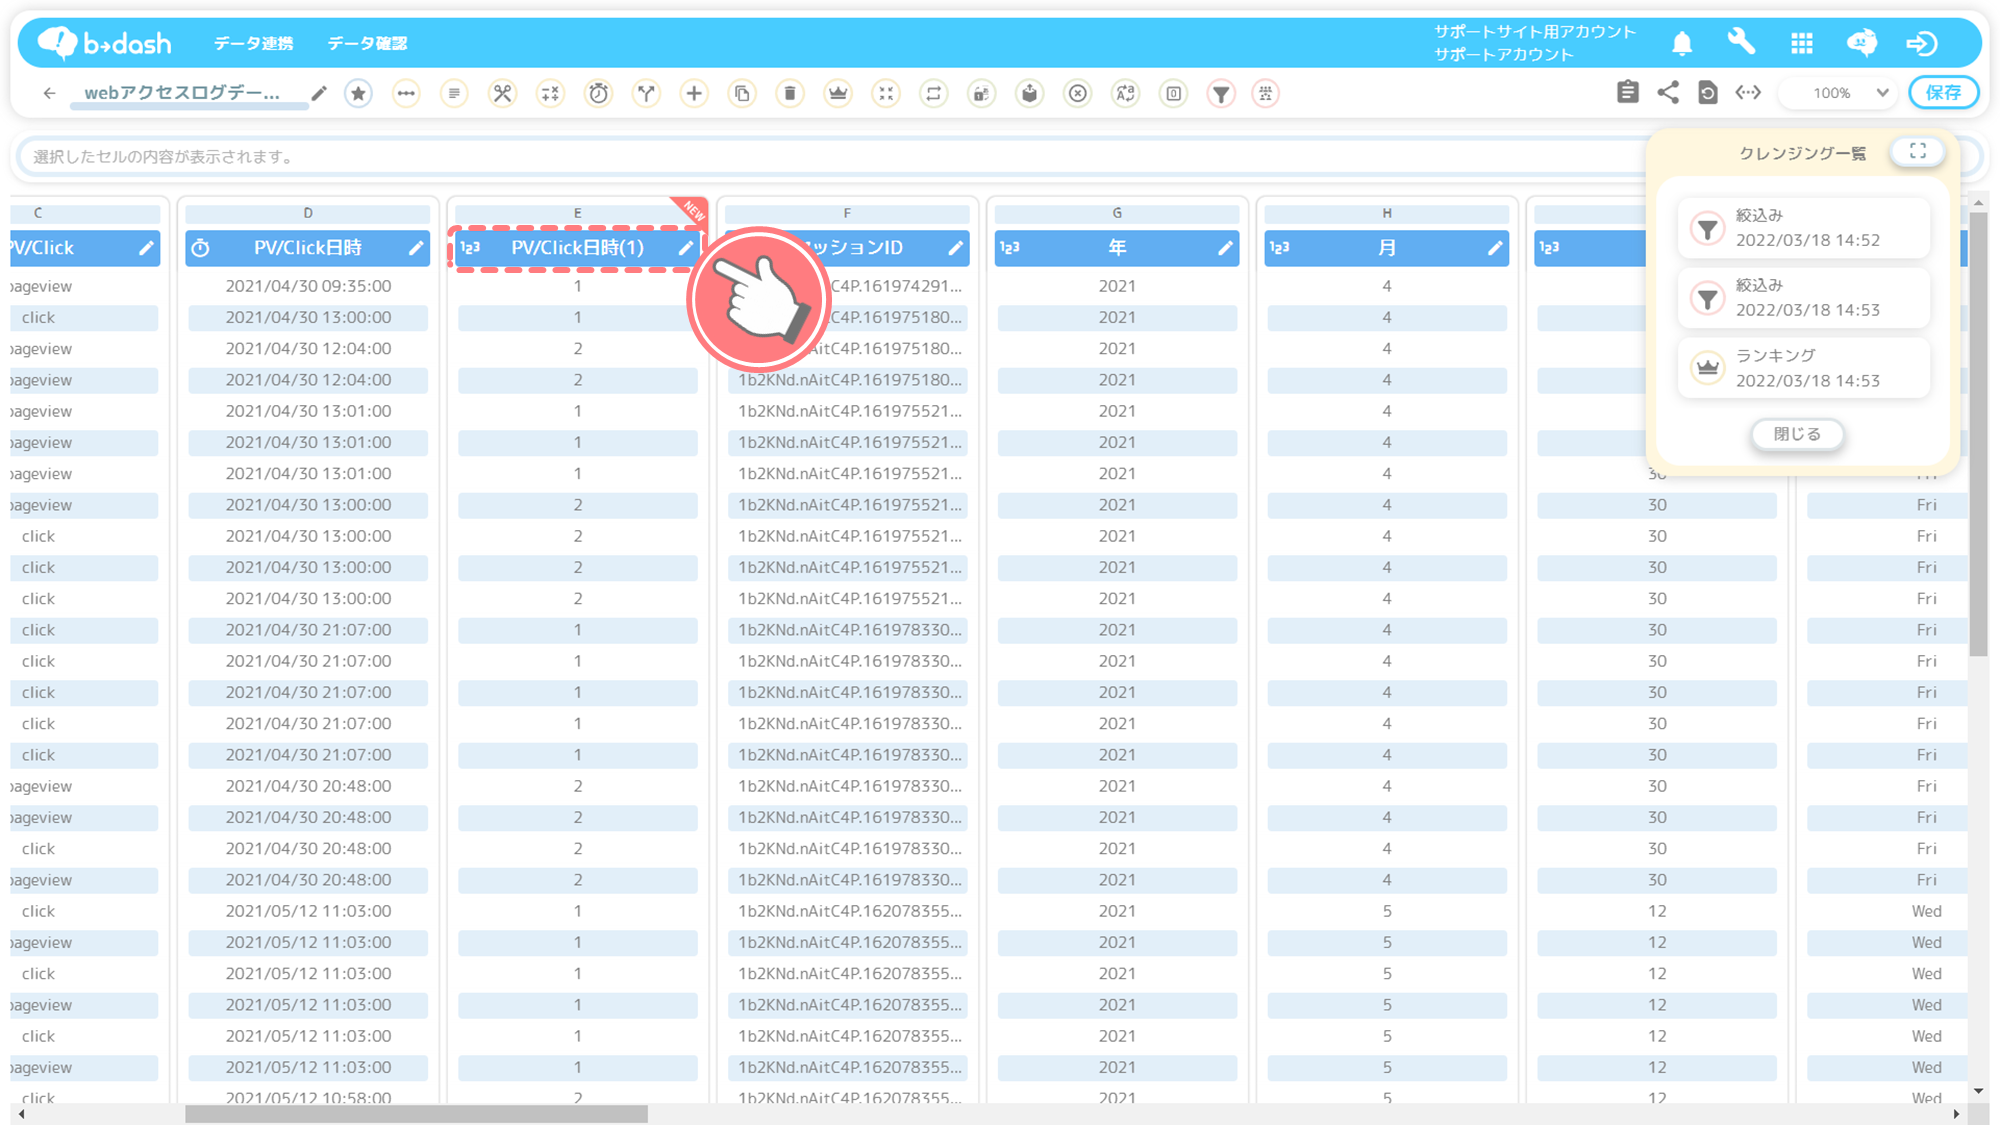
Task: Open the stopwatch date tool
Action: pyautogui.click(x=598, y=93)
